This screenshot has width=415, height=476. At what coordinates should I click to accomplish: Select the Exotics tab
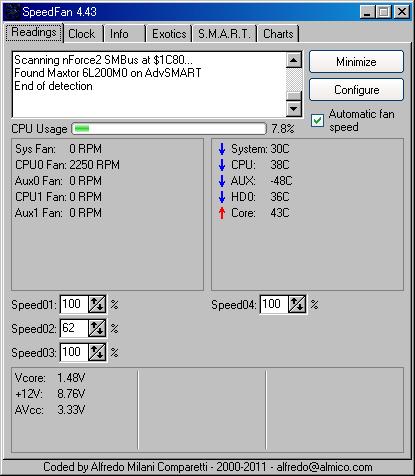click(169, 34)
